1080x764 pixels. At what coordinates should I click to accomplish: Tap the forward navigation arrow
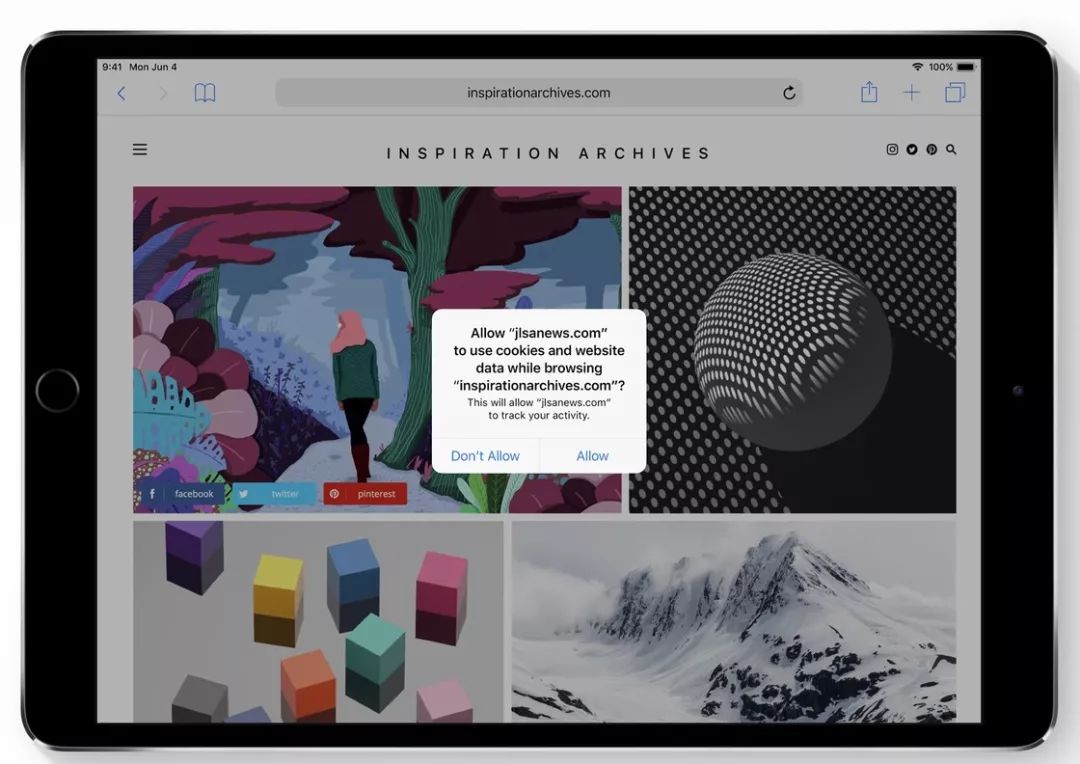tap(163, 93)
